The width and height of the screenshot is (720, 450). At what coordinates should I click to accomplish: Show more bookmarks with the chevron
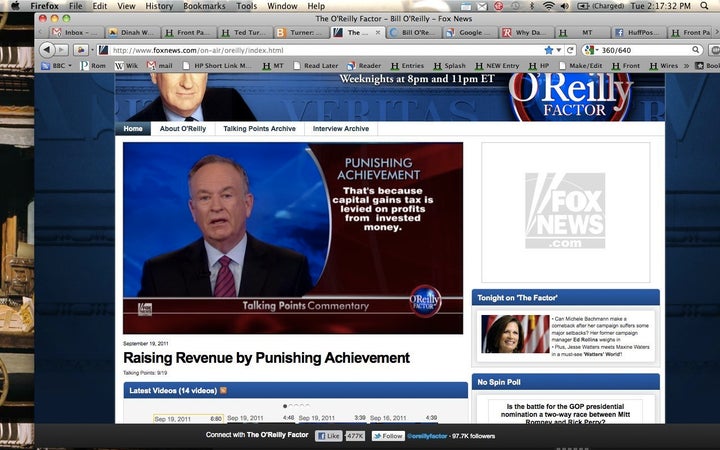pyautogui.click(x=686, y=66)
